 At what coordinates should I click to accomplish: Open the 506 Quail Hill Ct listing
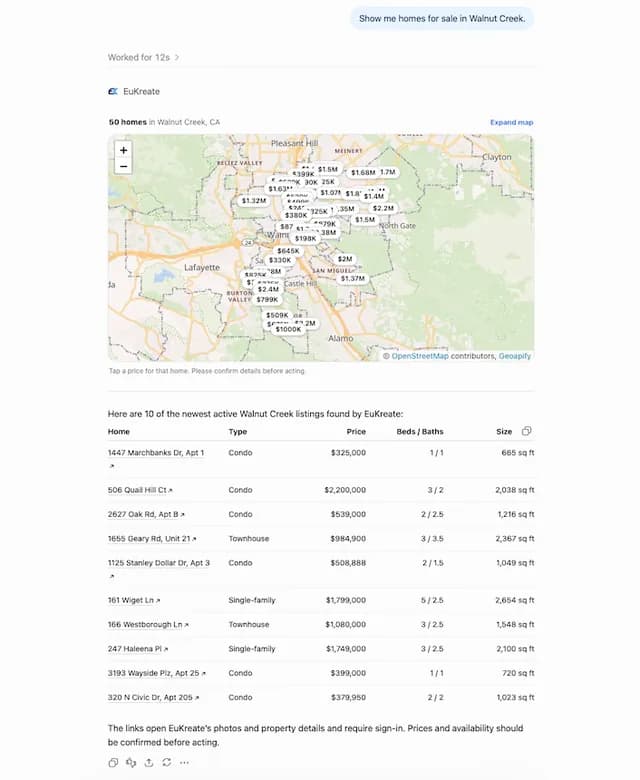click(x=140, y=490)
